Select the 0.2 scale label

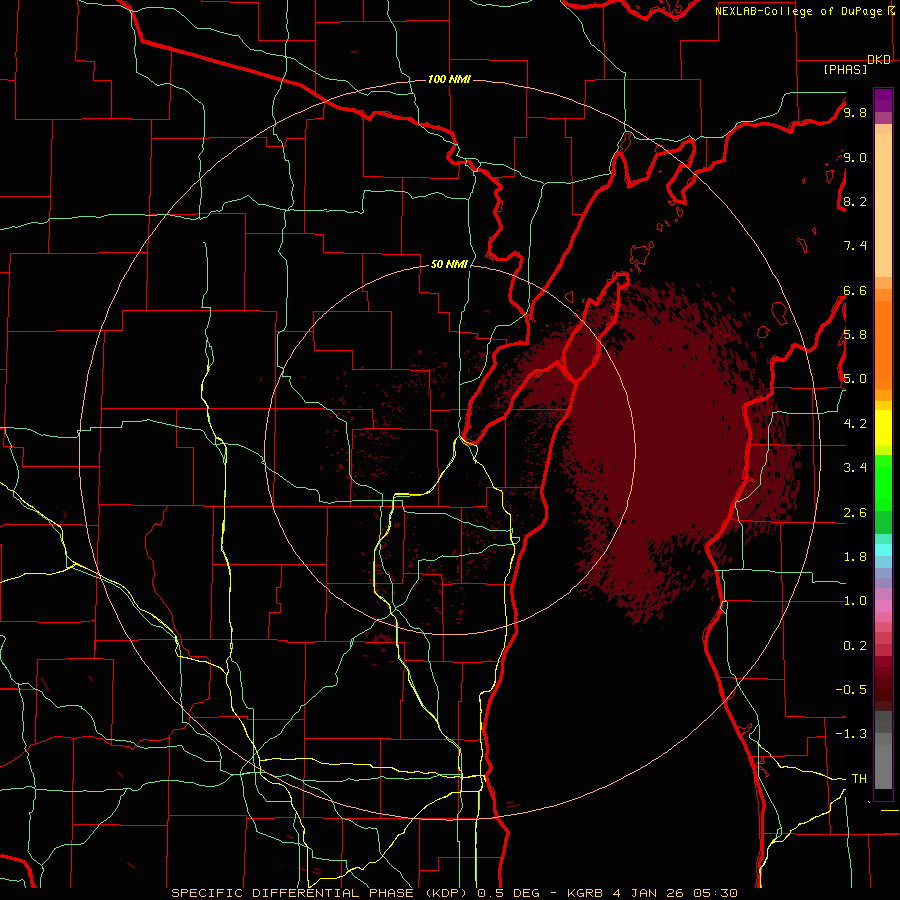pyautogui.click(x=855, y=645)
